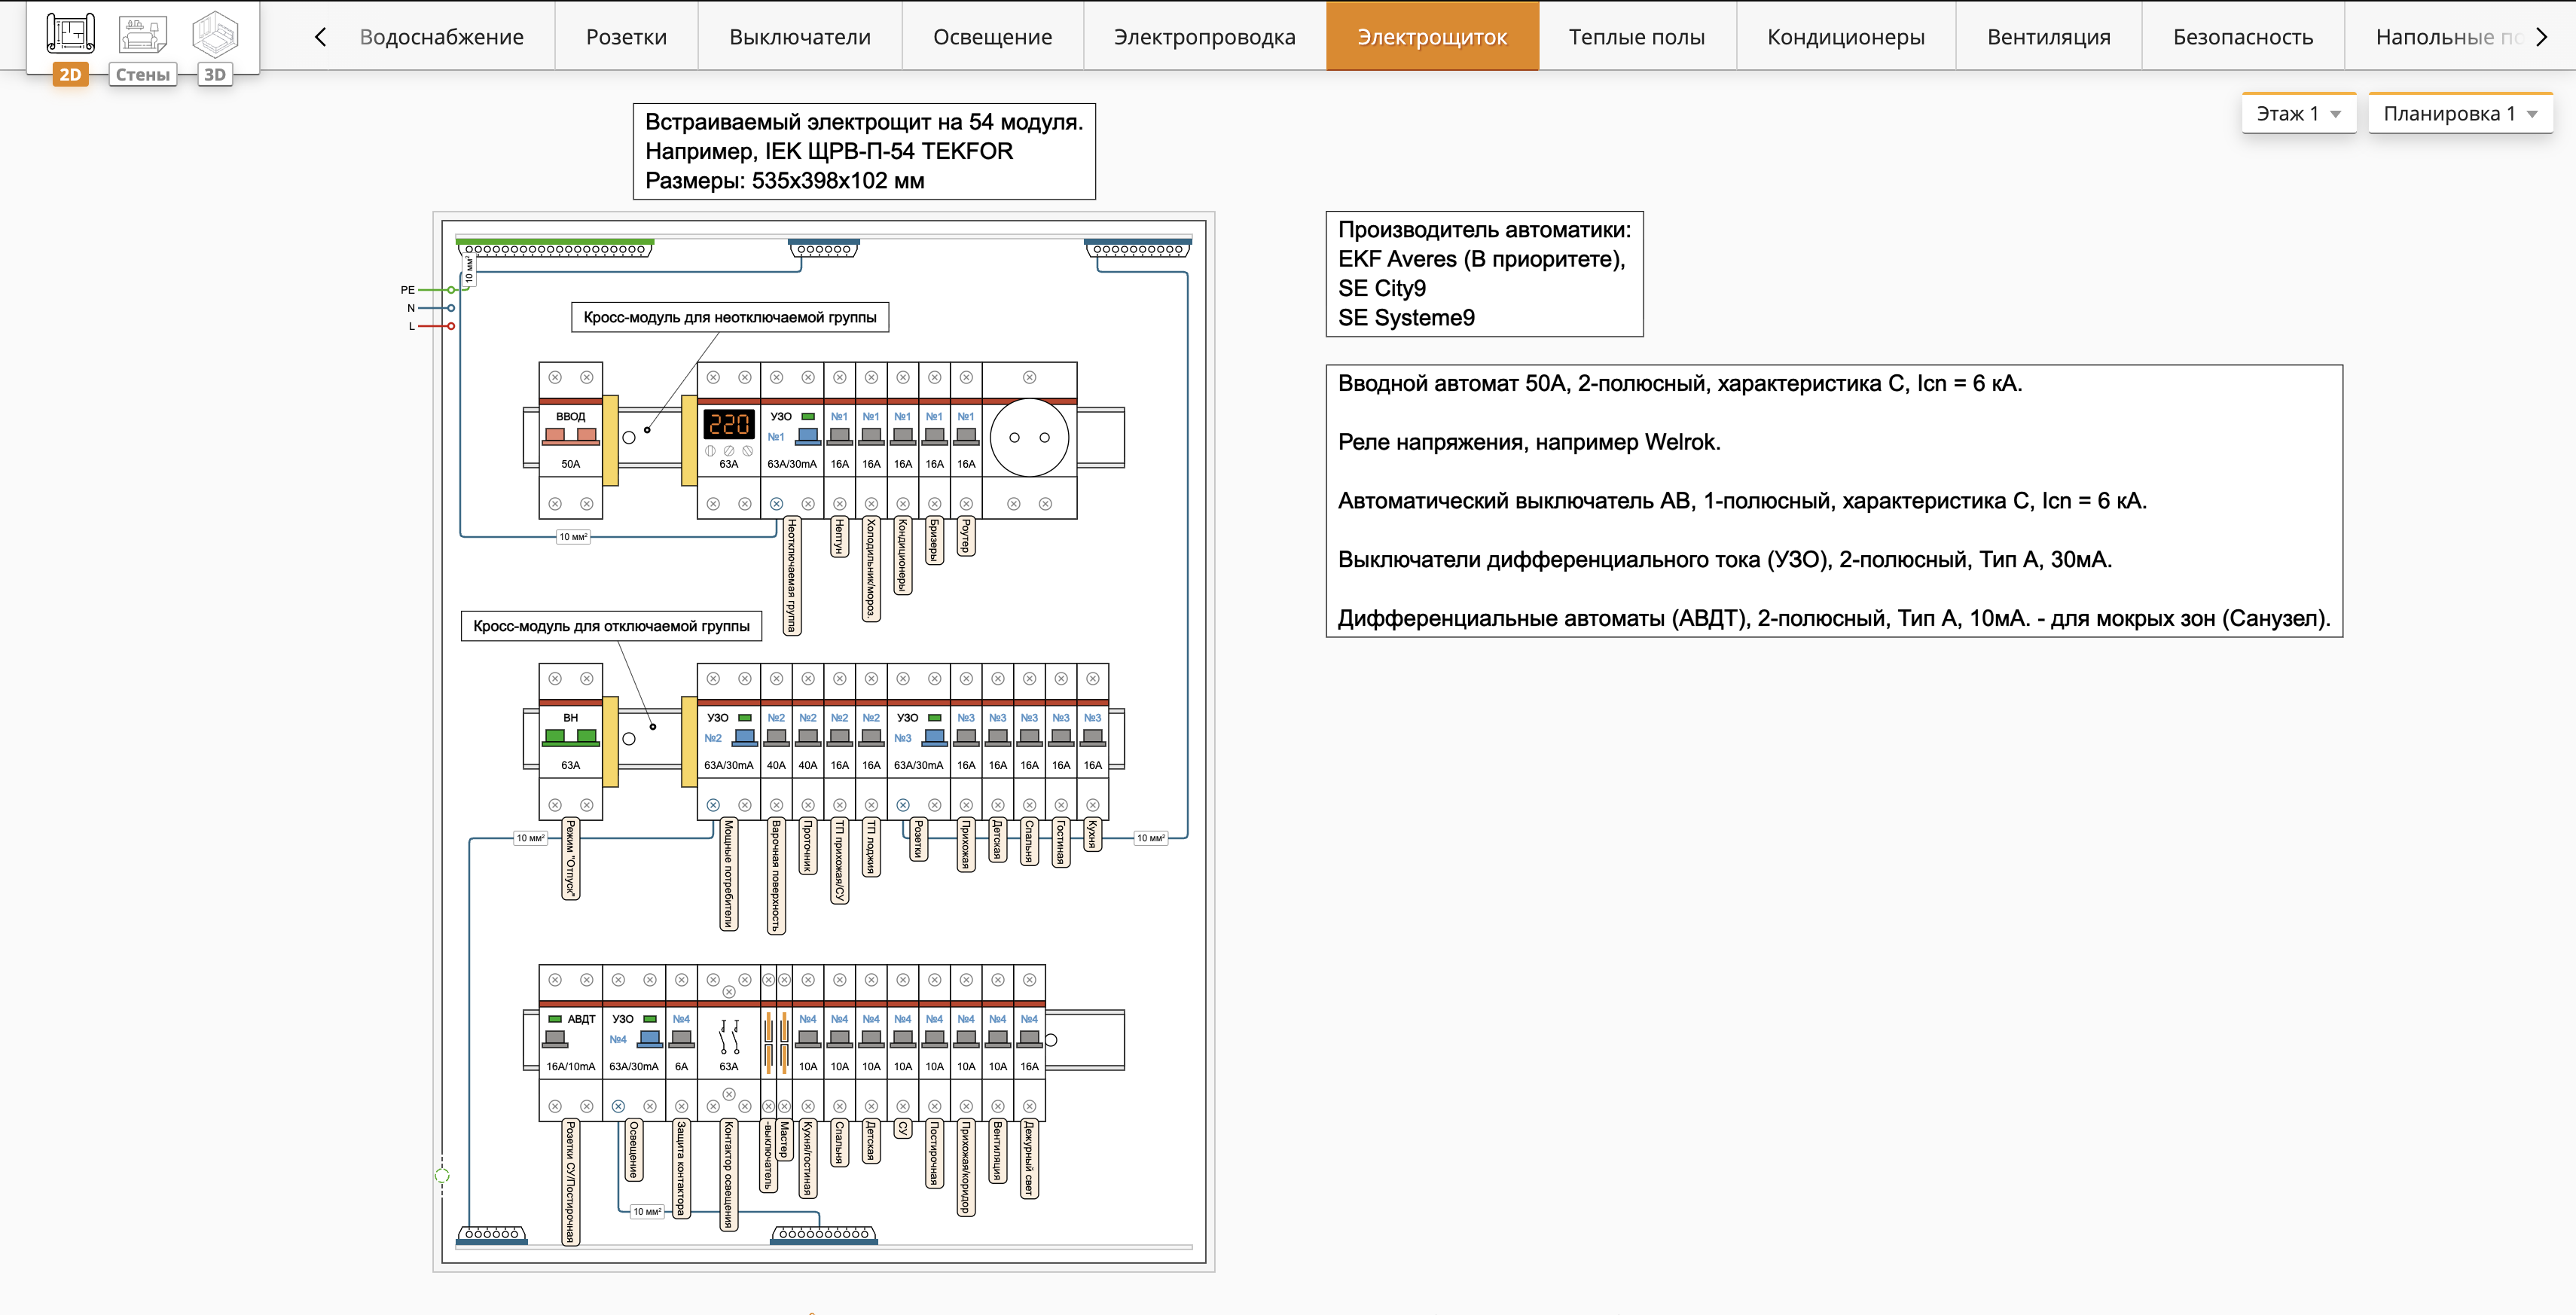Toggle the ВВОД 50A input breaker
Viewport: 2576px width, 1315px height.
click(570, 436)
